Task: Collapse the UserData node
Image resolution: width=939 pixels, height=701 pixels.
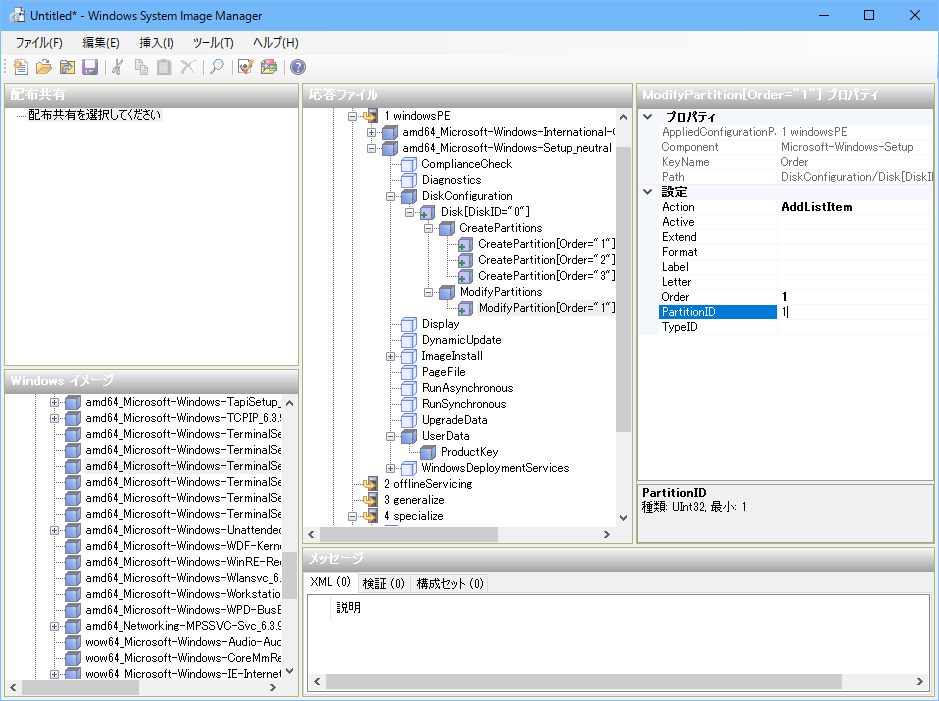Action: (390, 436)
